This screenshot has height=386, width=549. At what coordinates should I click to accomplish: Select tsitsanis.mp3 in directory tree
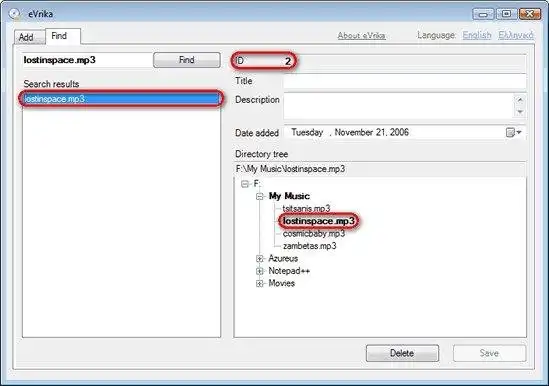tap(306, 208)
